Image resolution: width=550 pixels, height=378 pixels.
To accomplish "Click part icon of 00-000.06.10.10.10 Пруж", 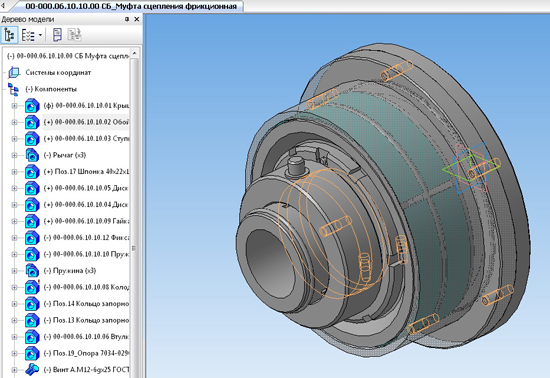I will pos(32,254).
